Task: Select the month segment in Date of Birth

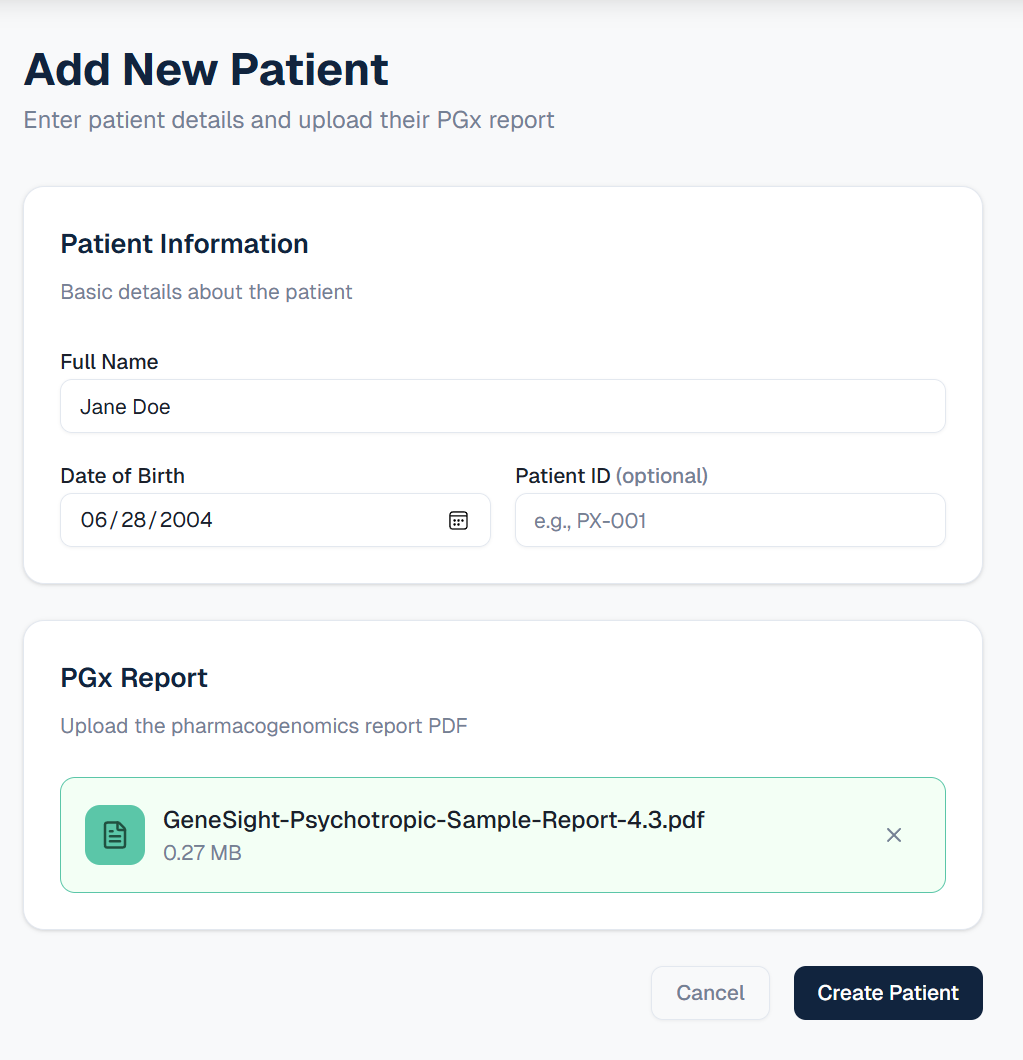Action: coord(93,520)
